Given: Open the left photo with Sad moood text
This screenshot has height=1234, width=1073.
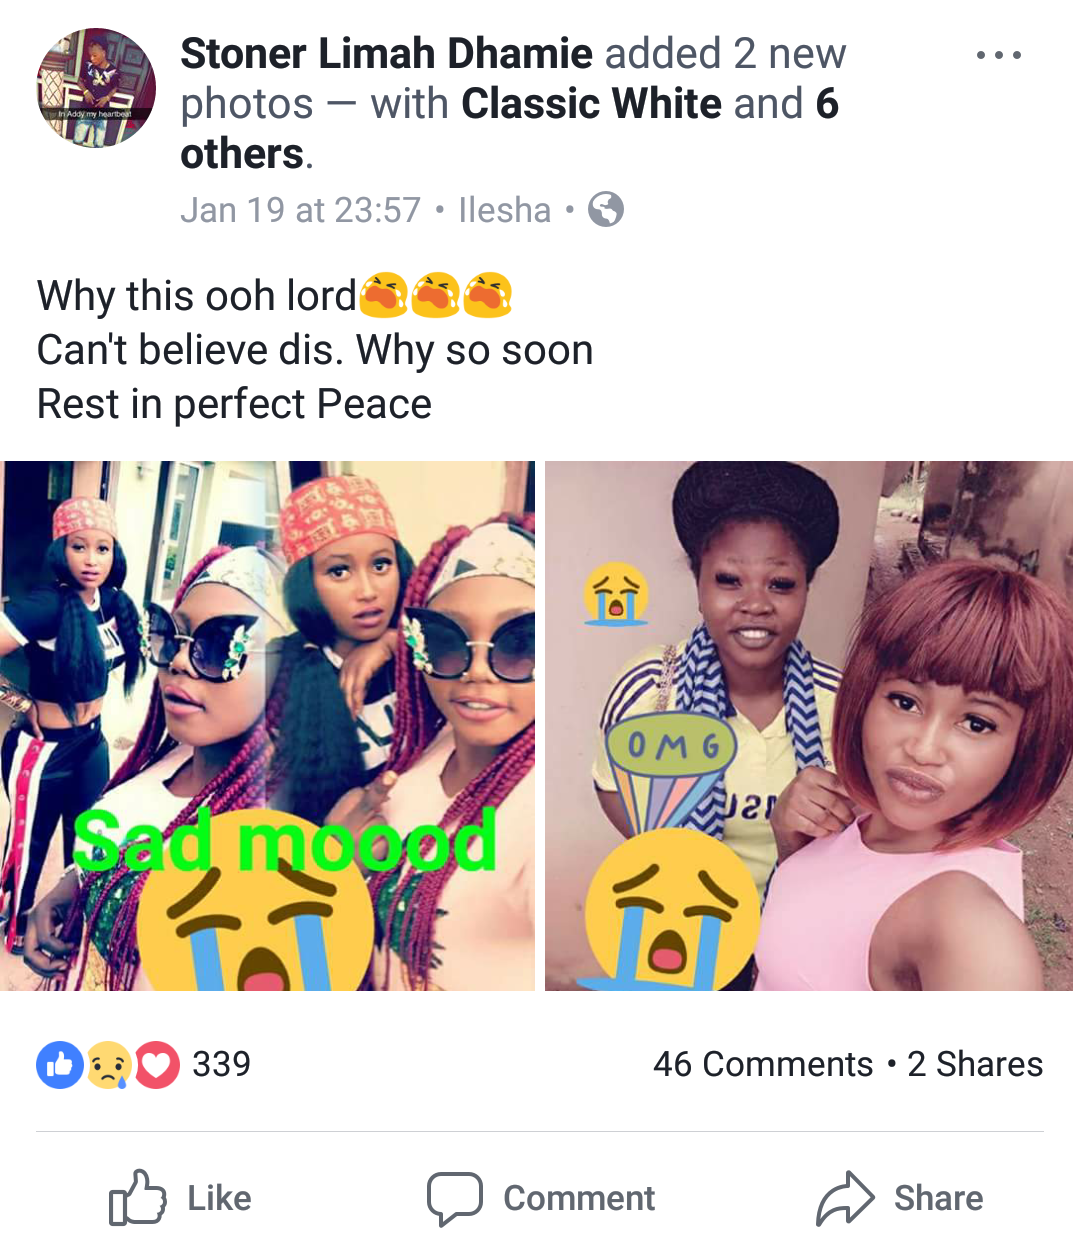Looking at the screenshot, I should coord(267,726).
